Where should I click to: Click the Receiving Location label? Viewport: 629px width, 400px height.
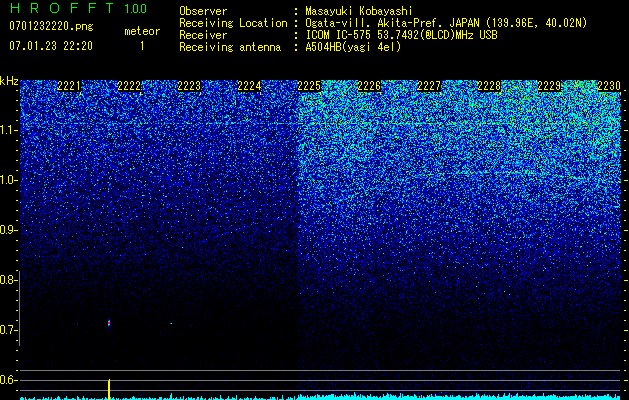233,23
